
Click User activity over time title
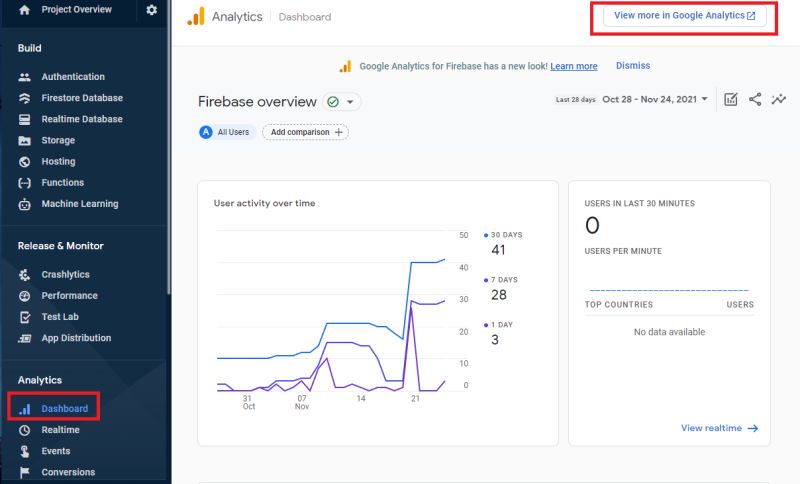point(264,203)
